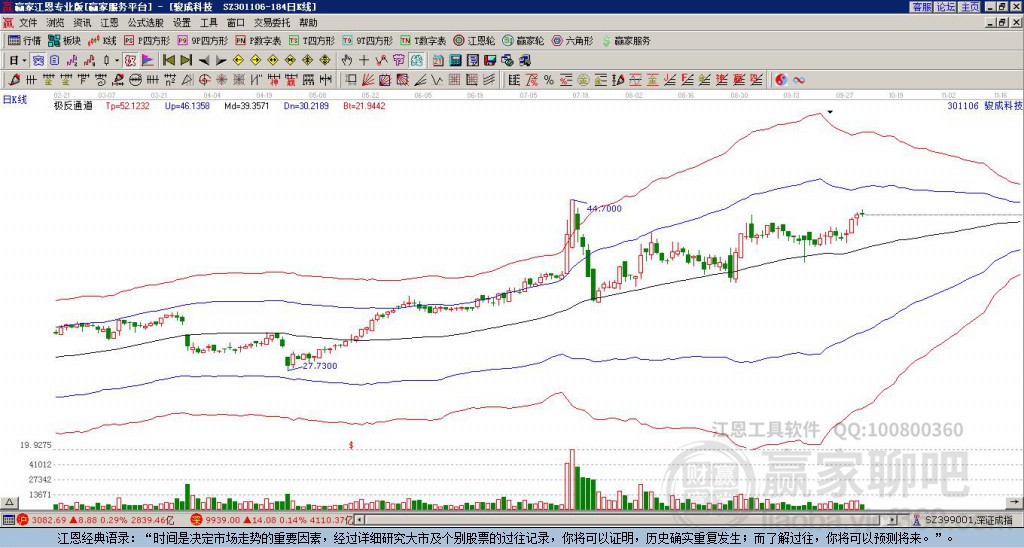Select the red crosshair circle tool
Viewport: 1024px width, 548px height.
point(204,80)
